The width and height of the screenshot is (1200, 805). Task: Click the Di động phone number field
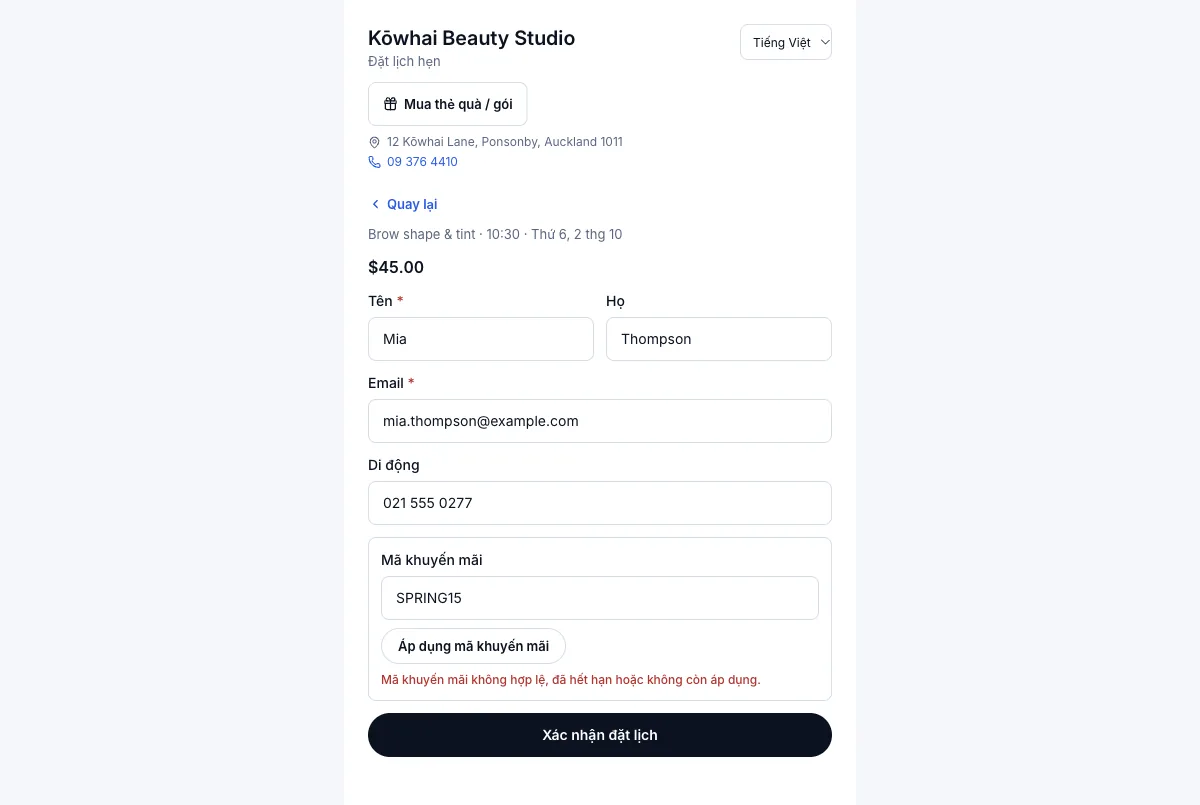point(600,503)
